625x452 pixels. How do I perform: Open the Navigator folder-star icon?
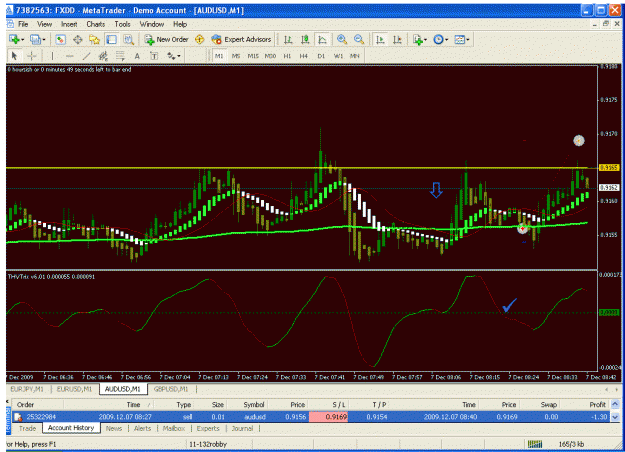[x=94, y=39]
